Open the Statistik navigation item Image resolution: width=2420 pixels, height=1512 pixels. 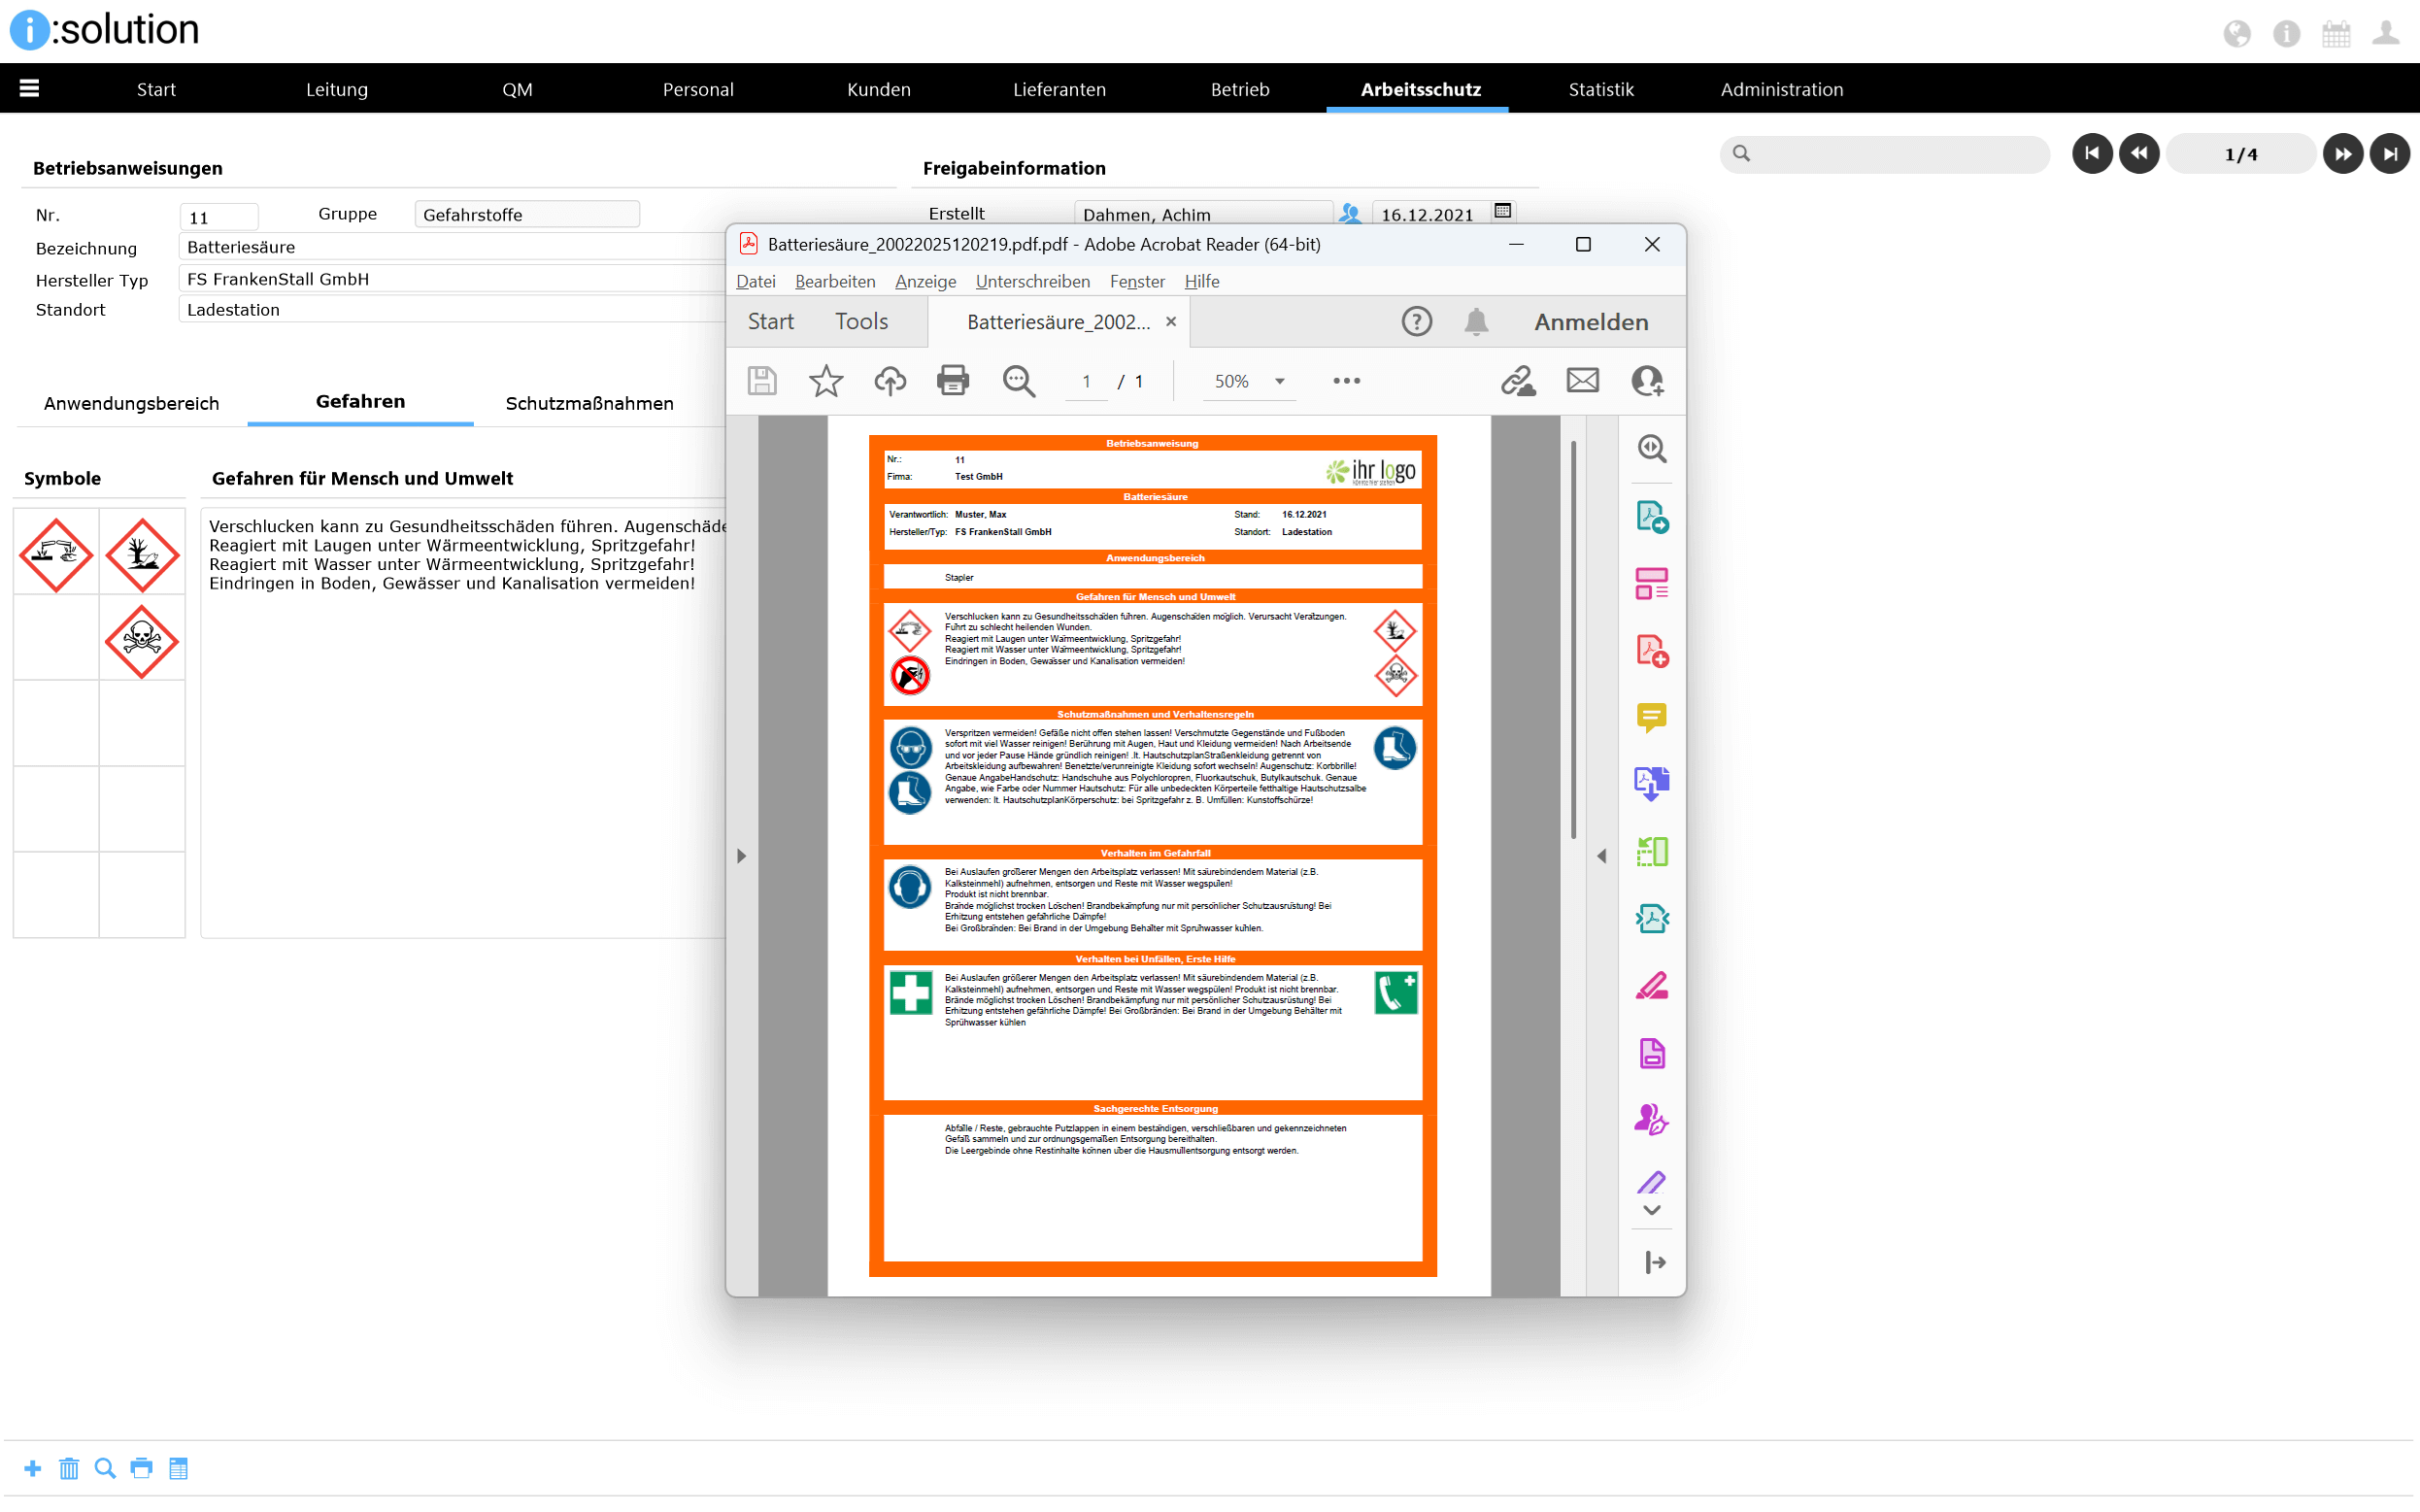pos(1600,89)
